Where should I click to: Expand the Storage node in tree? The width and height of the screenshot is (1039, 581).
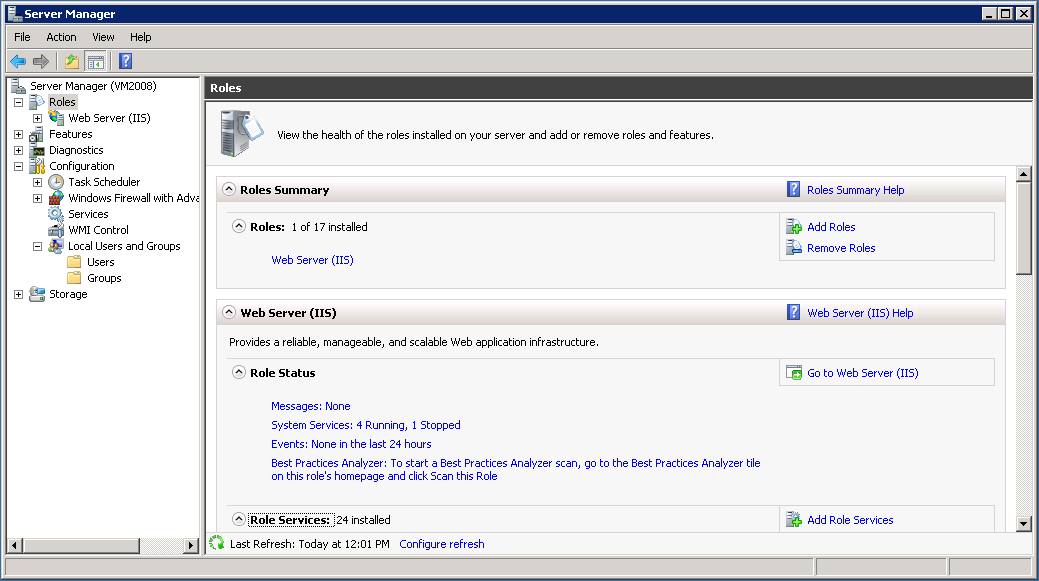click(18, 294)
